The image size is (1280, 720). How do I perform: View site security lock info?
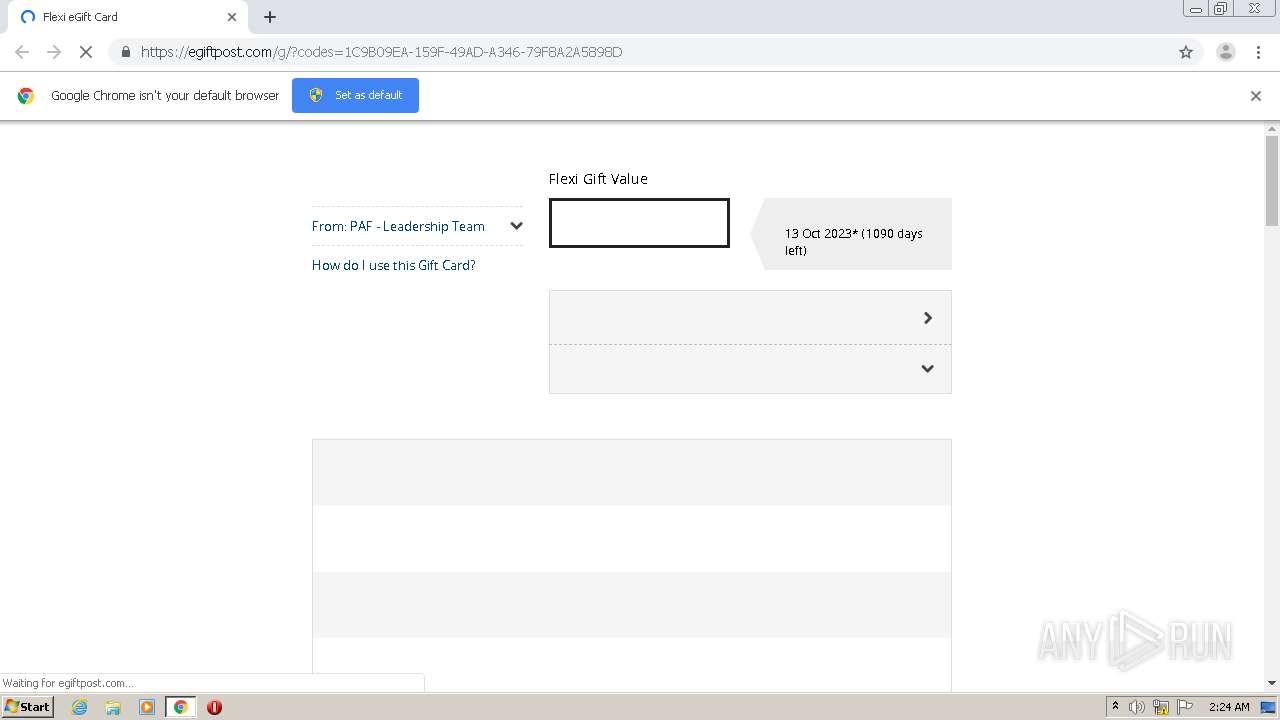point(125,52)
